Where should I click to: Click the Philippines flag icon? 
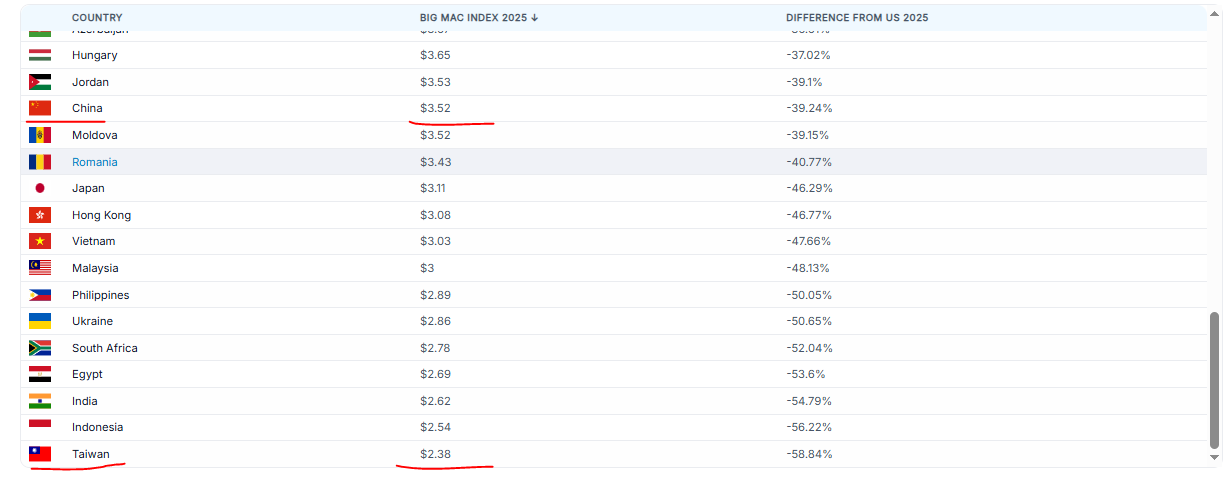[x=40, y=295]
